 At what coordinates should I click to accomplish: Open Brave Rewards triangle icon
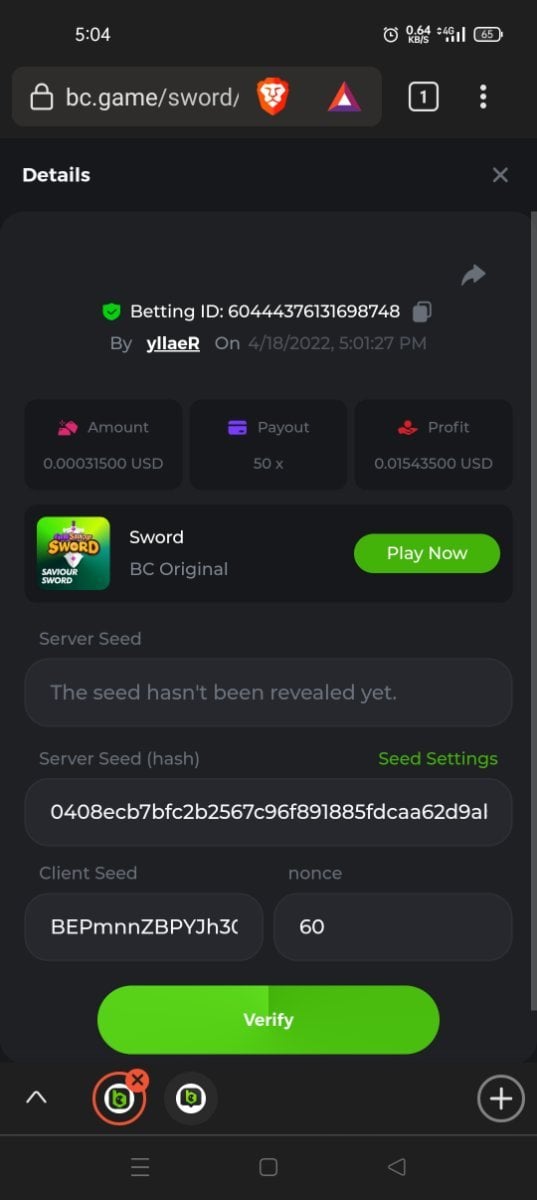tap(344, 97)
